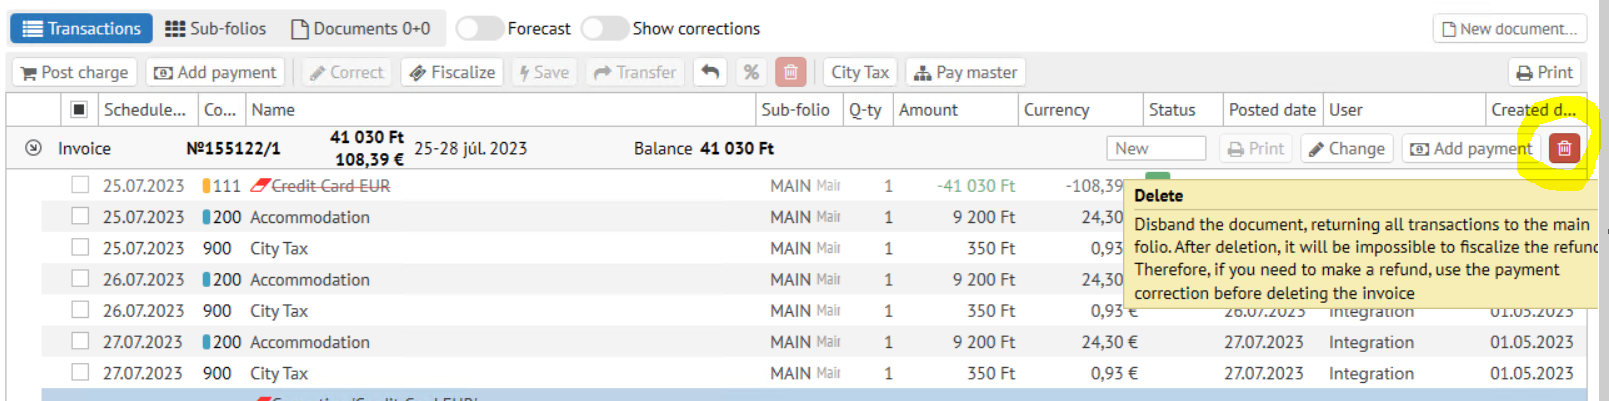
Task: Click the undo arrow icon
Action: coord(710,72)
